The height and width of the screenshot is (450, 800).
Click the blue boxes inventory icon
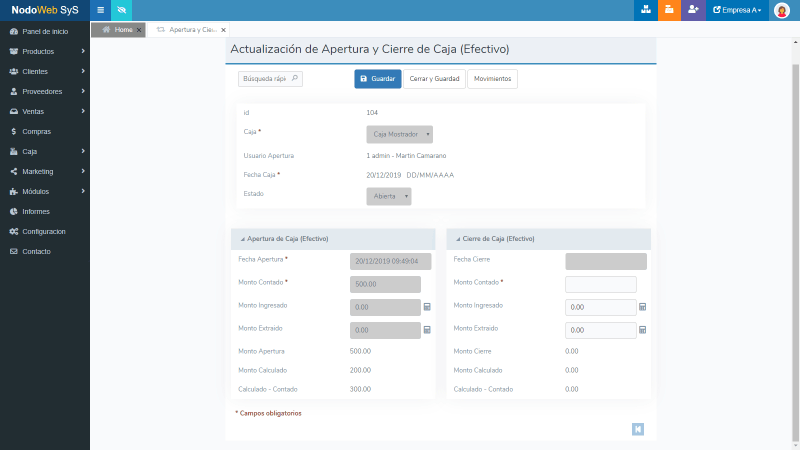645,10
